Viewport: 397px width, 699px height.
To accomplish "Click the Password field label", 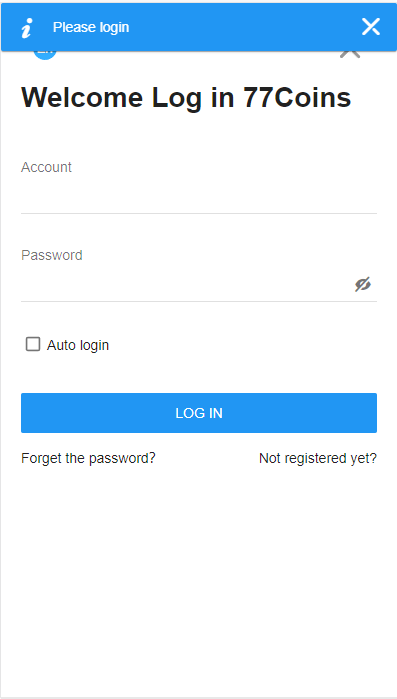I will pyautogui.click(x=52, y=255).
